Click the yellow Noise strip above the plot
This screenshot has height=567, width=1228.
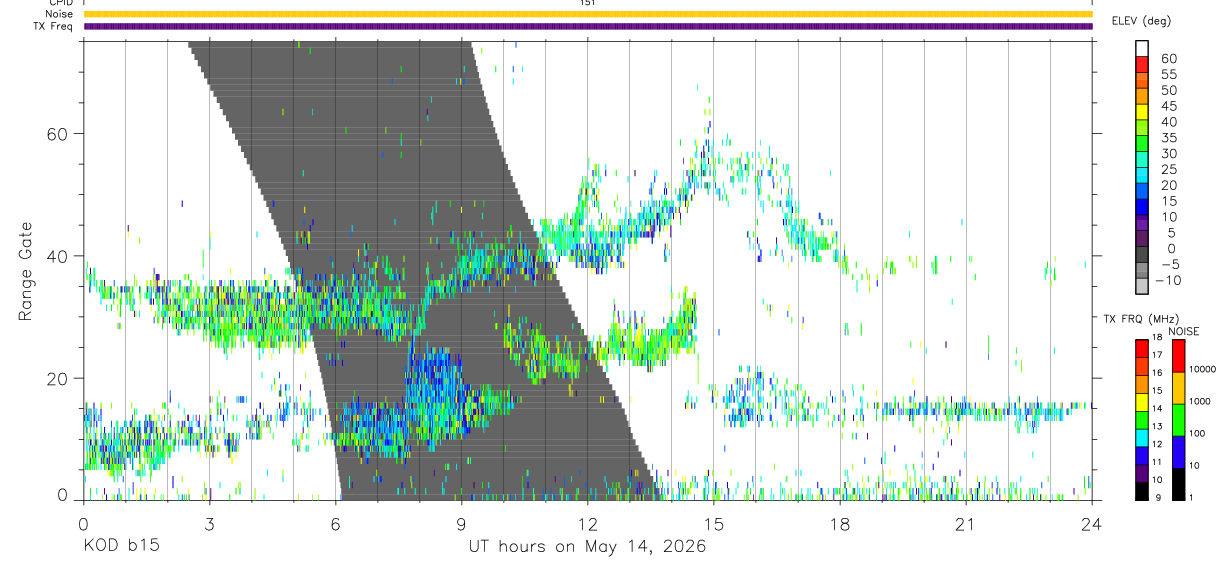tap(587, 14)
